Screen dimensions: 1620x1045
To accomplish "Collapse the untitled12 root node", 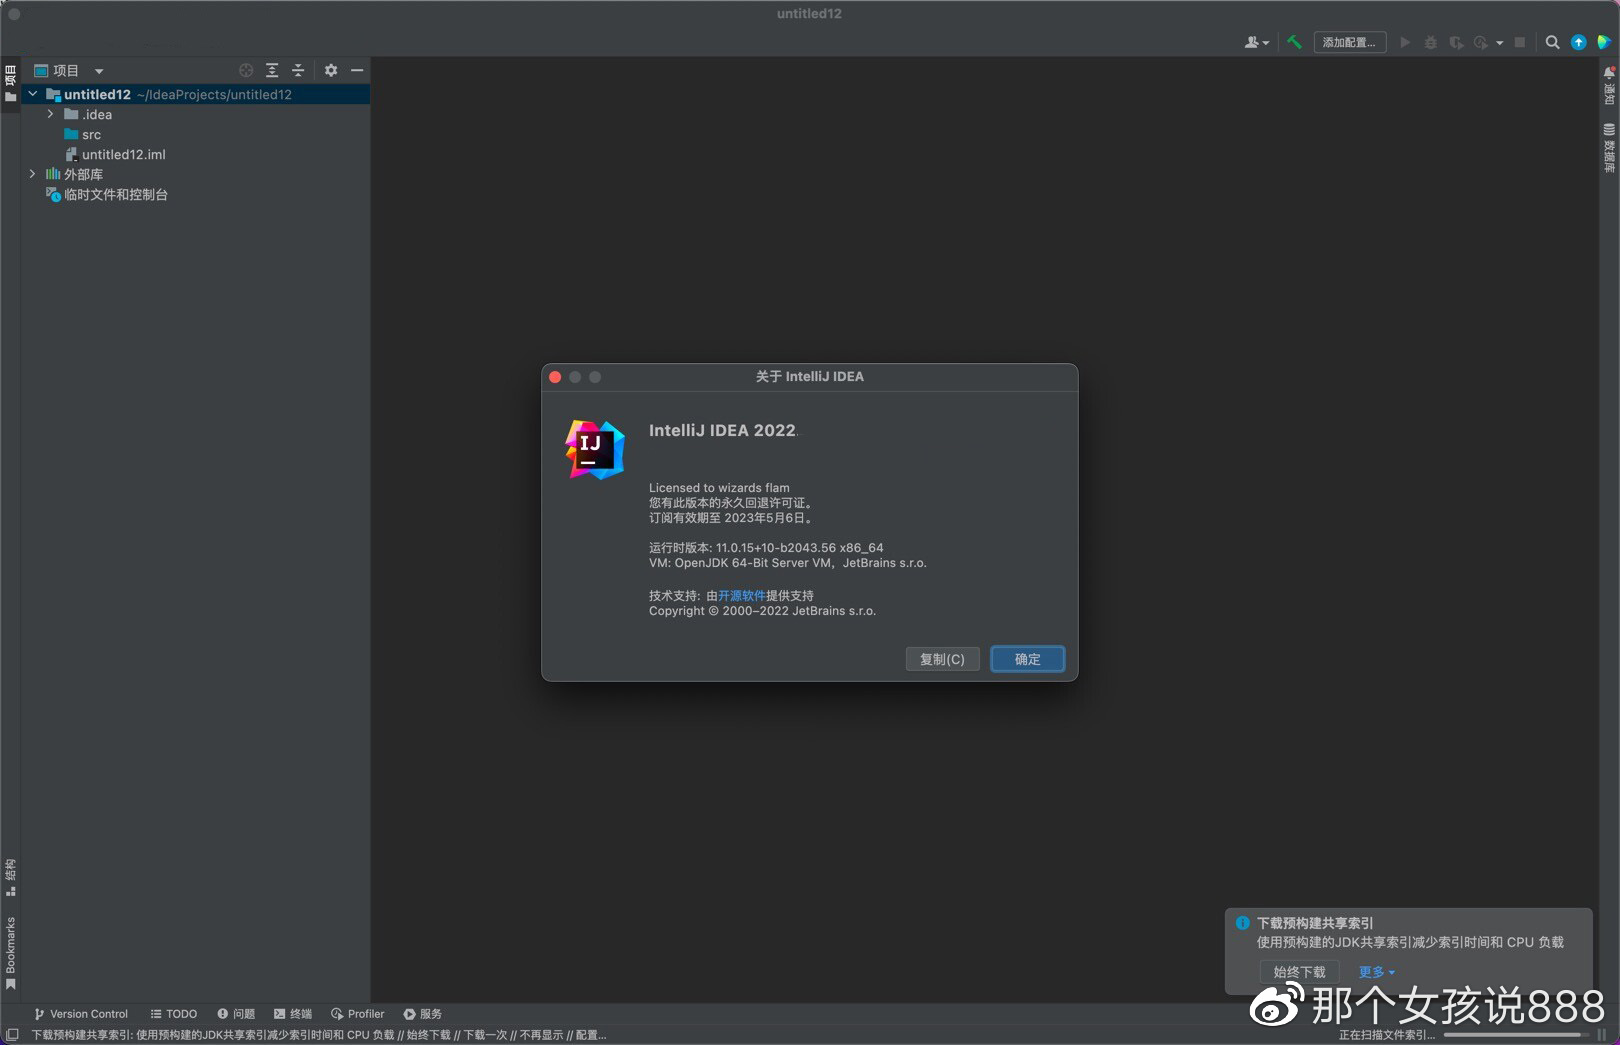I will coord(33,94).
